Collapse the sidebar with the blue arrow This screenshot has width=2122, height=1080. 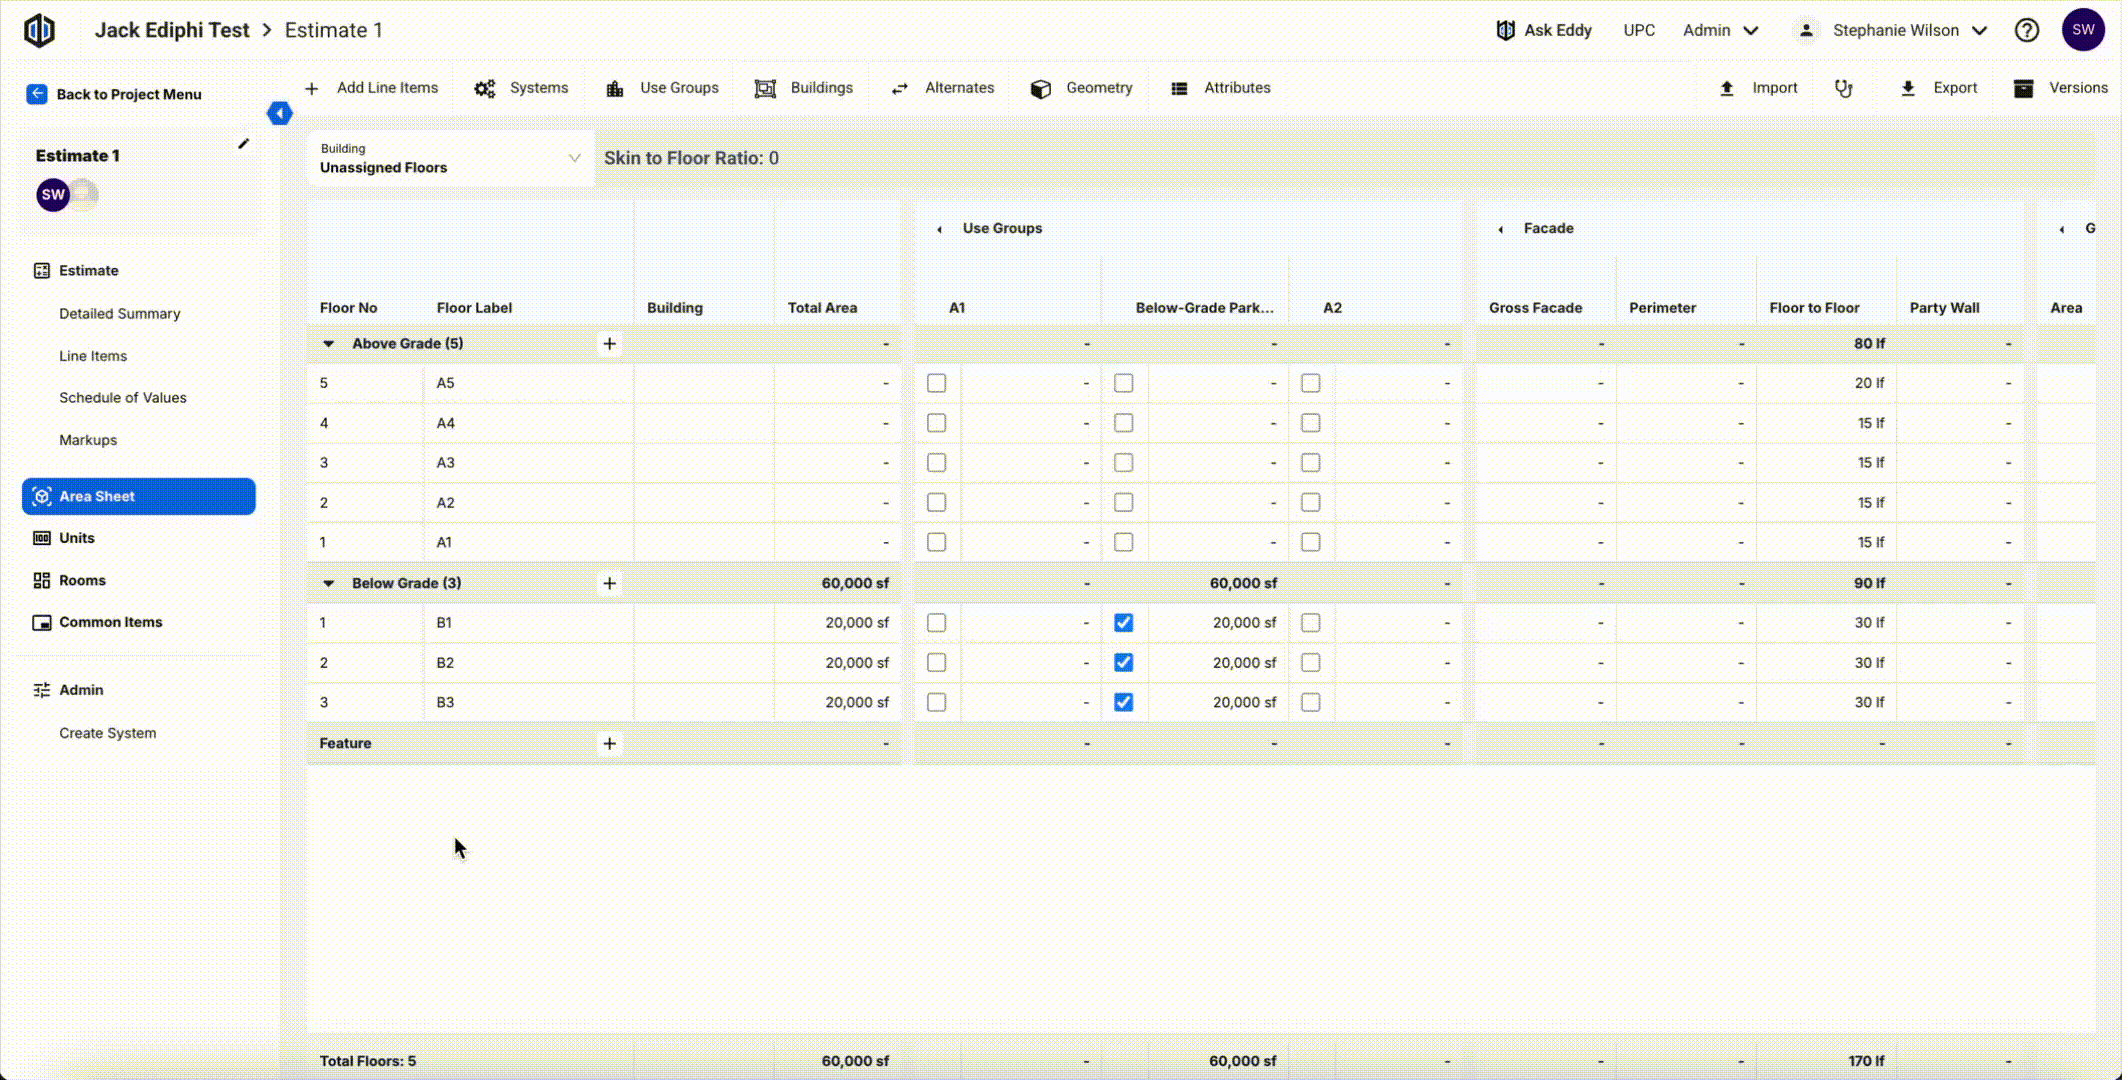[x=280, y=113]
